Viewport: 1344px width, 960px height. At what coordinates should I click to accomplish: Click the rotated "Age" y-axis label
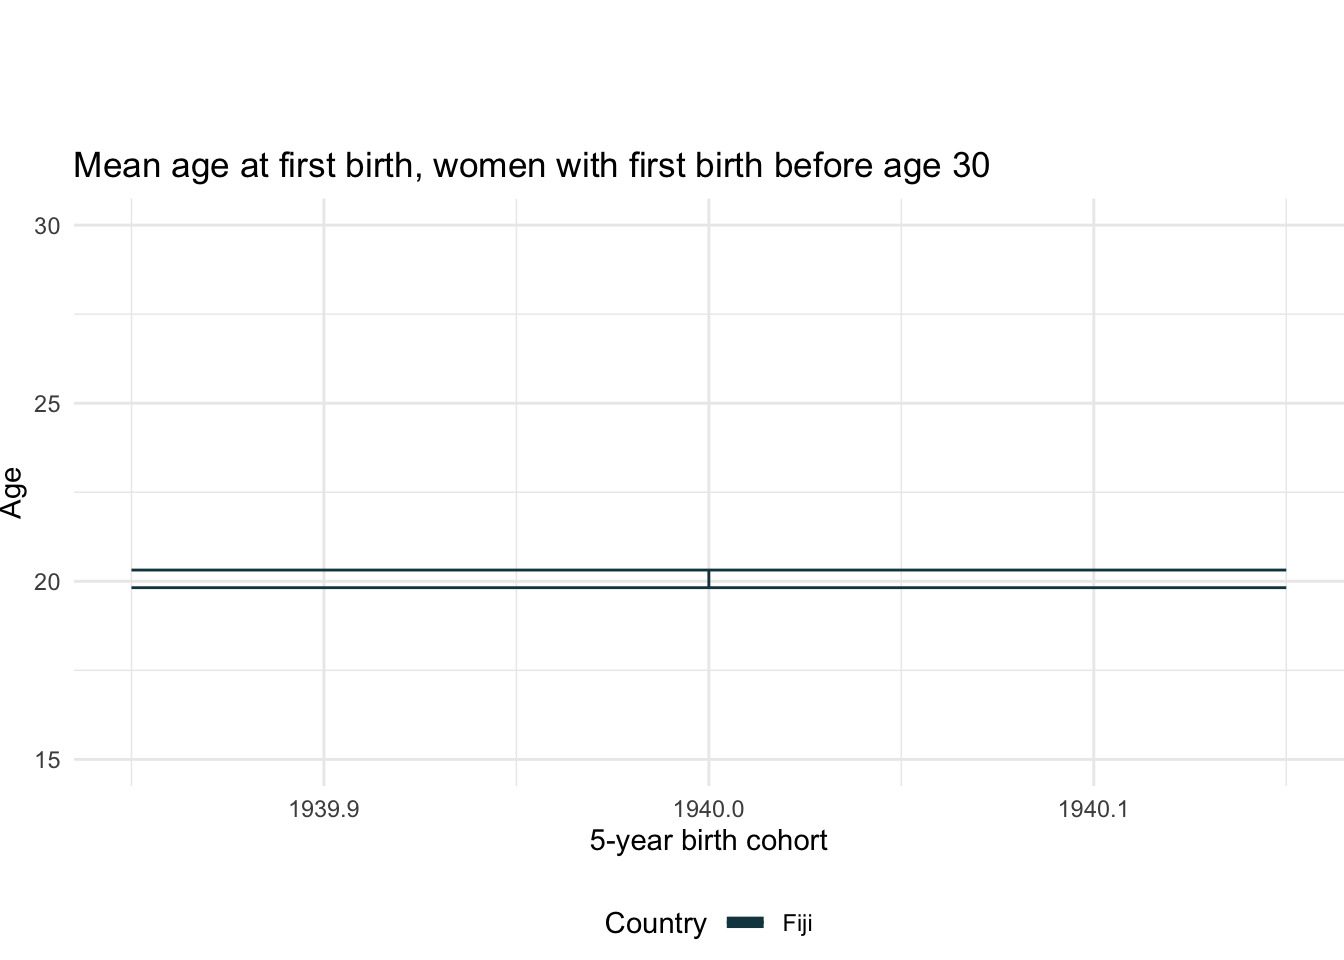[12, 492]
